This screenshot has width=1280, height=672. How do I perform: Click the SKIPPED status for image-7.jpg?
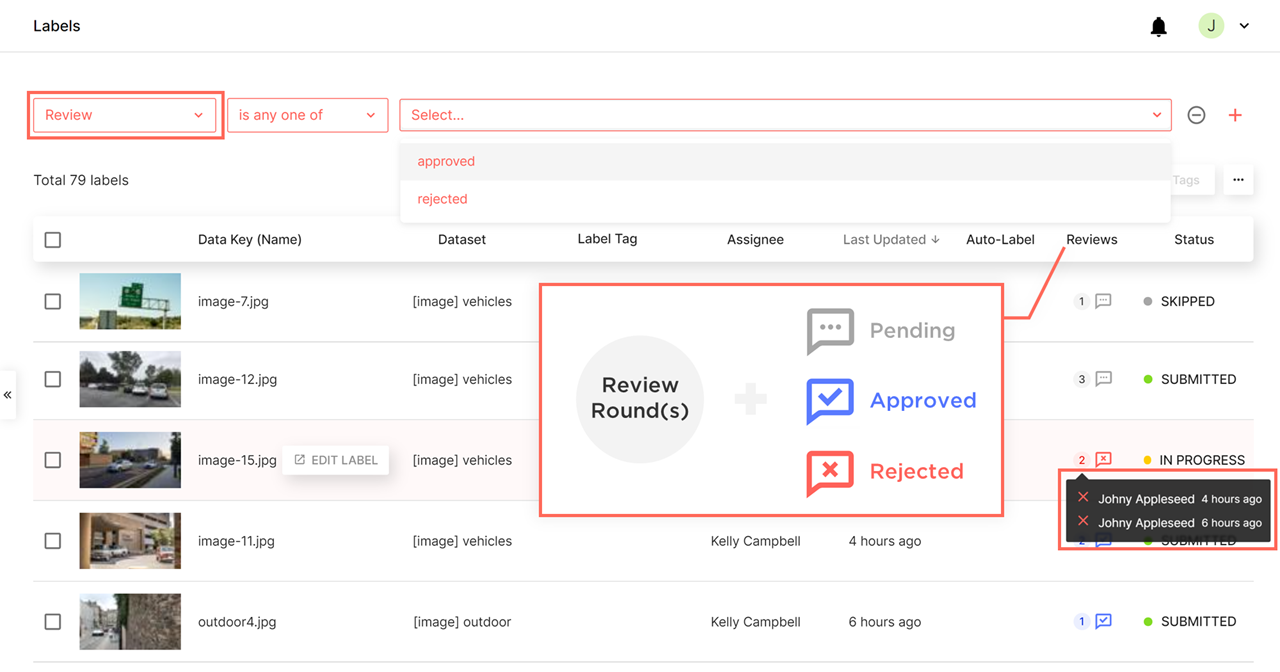[1179, 301]
